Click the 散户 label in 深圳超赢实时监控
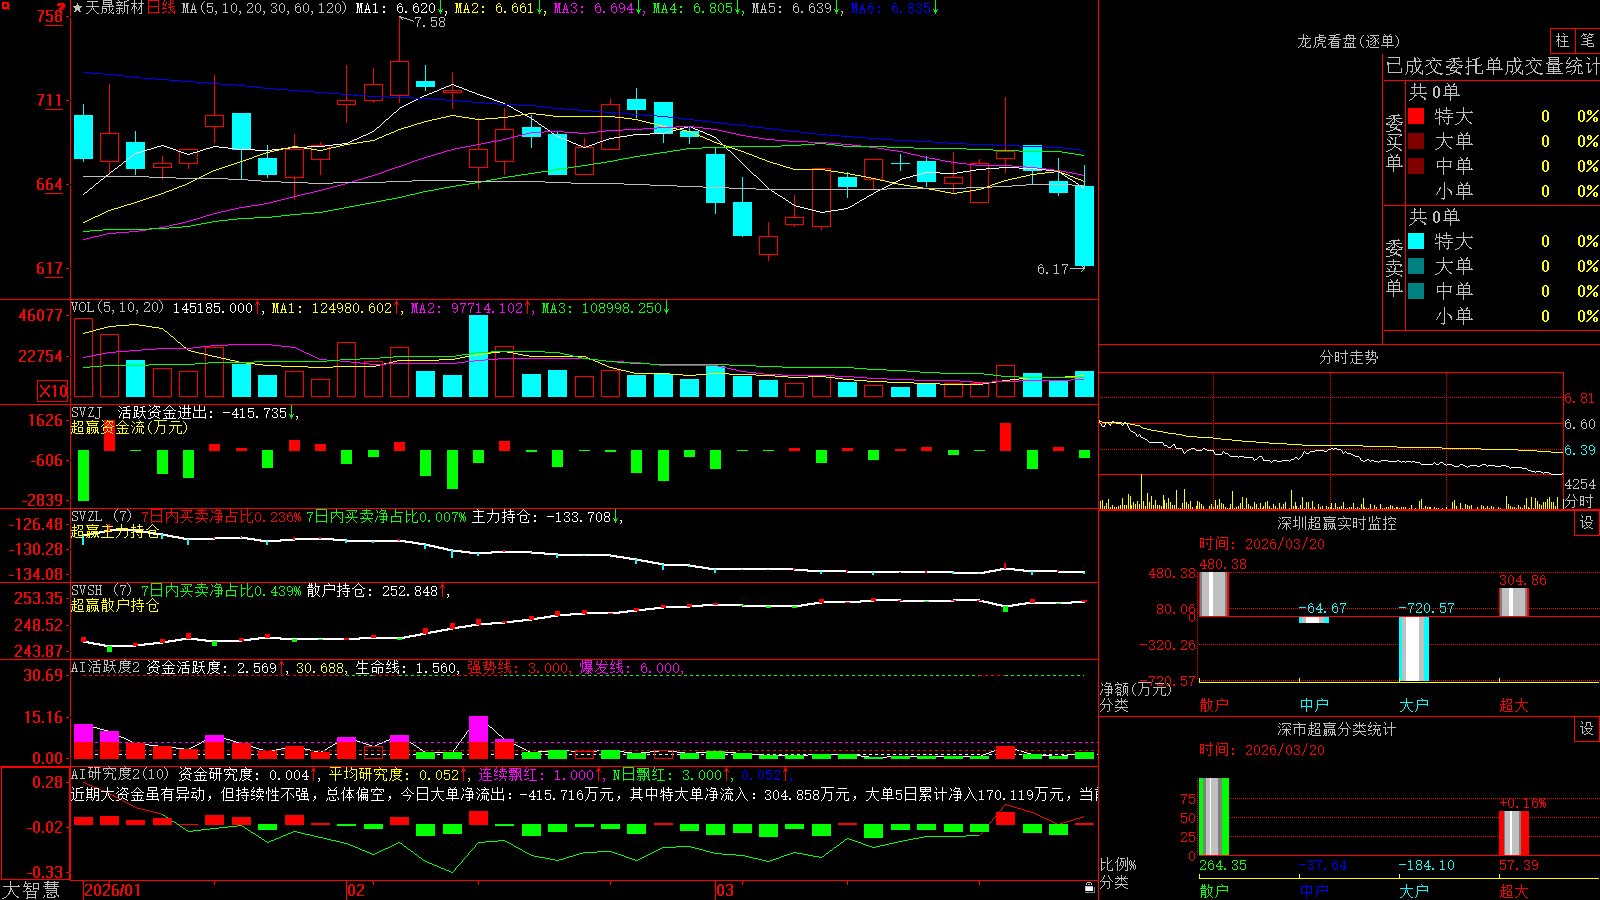1600x900 pixels. [1214, 705]
